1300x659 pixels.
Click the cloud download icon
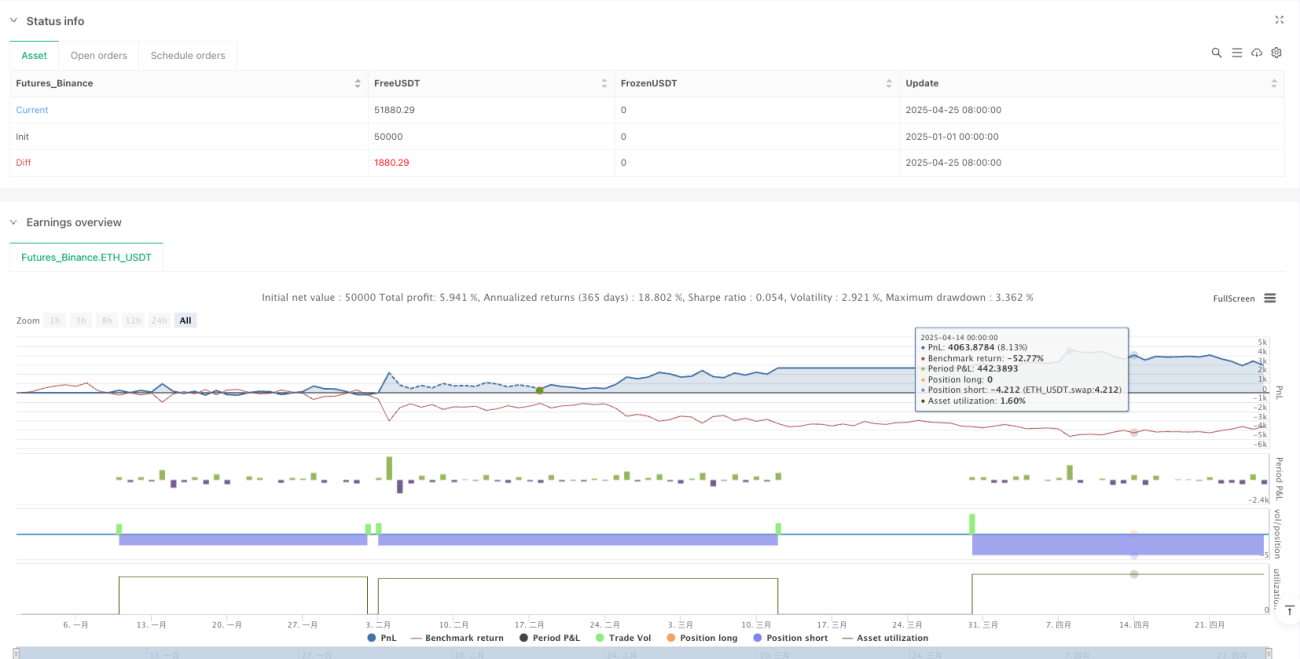[x=1256, y=53]
